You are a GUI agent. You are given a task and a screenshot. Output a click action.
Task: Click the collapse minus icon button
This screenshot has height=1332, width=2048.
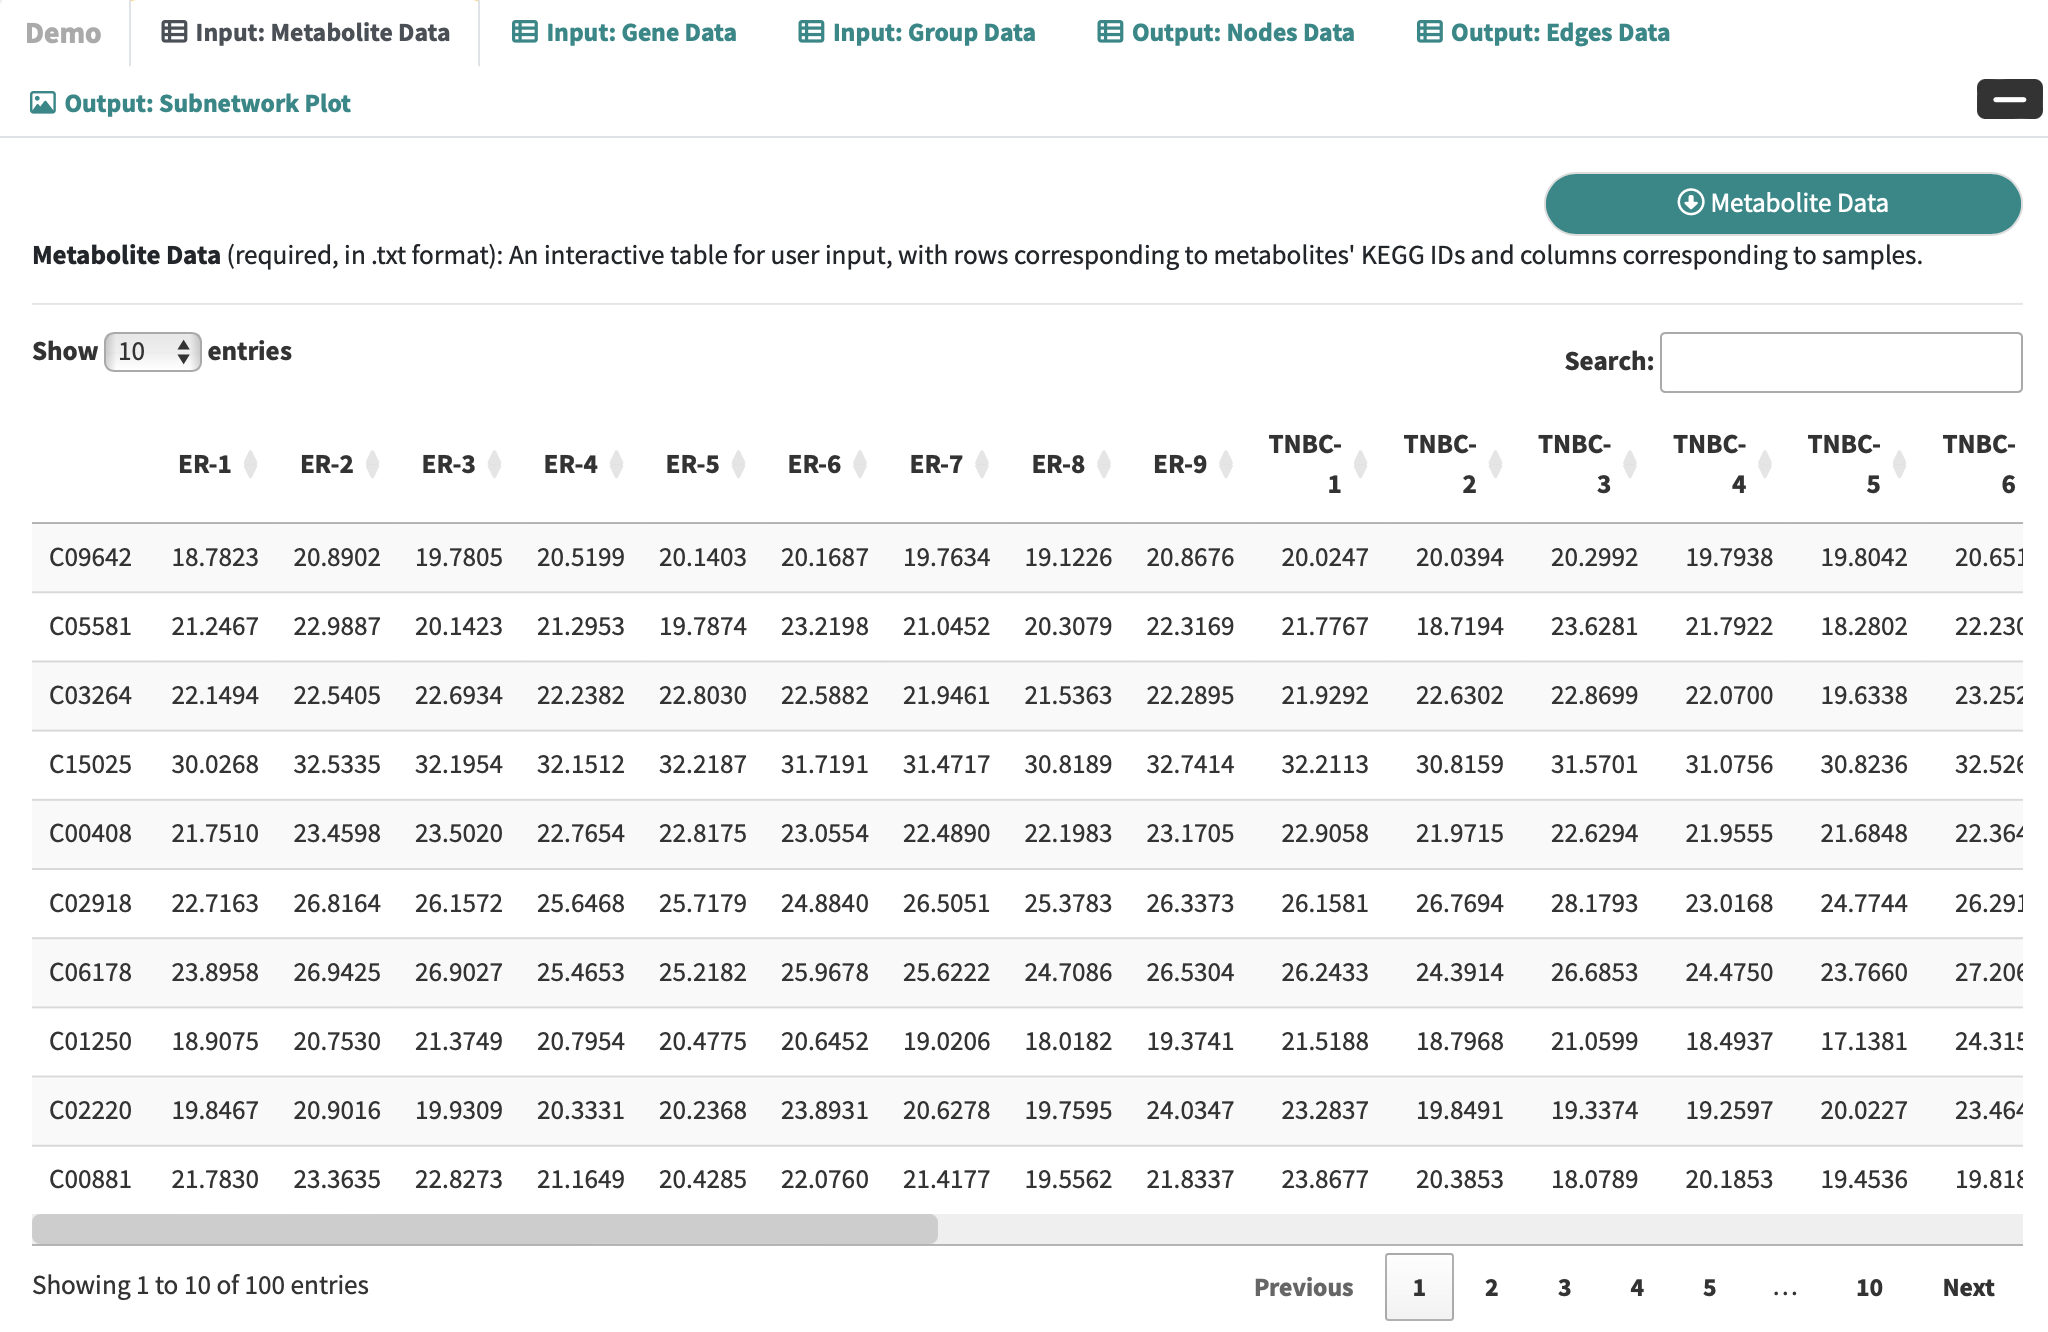coord(2009,99)
